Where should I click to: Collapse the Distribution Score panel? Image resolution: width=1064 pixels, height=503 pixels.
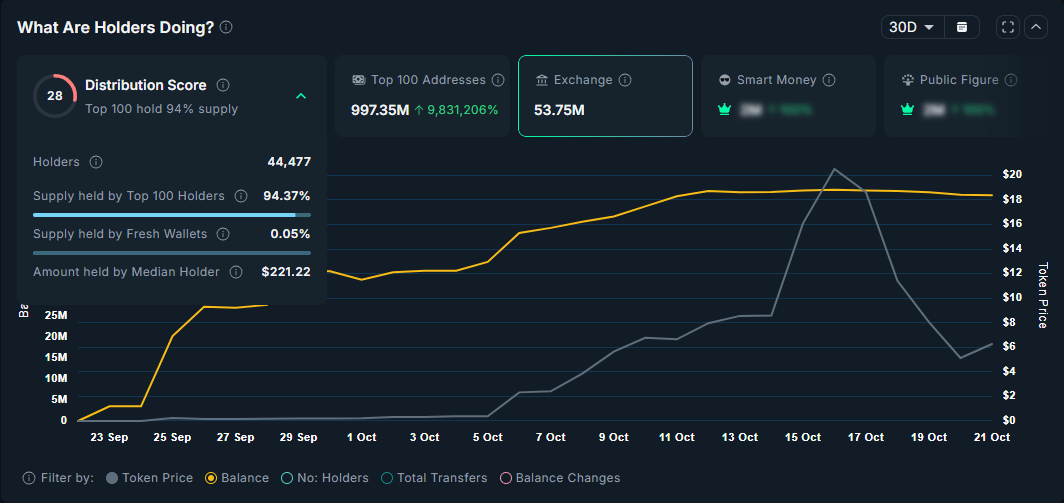pyautogui.click(x=301, y=96)
